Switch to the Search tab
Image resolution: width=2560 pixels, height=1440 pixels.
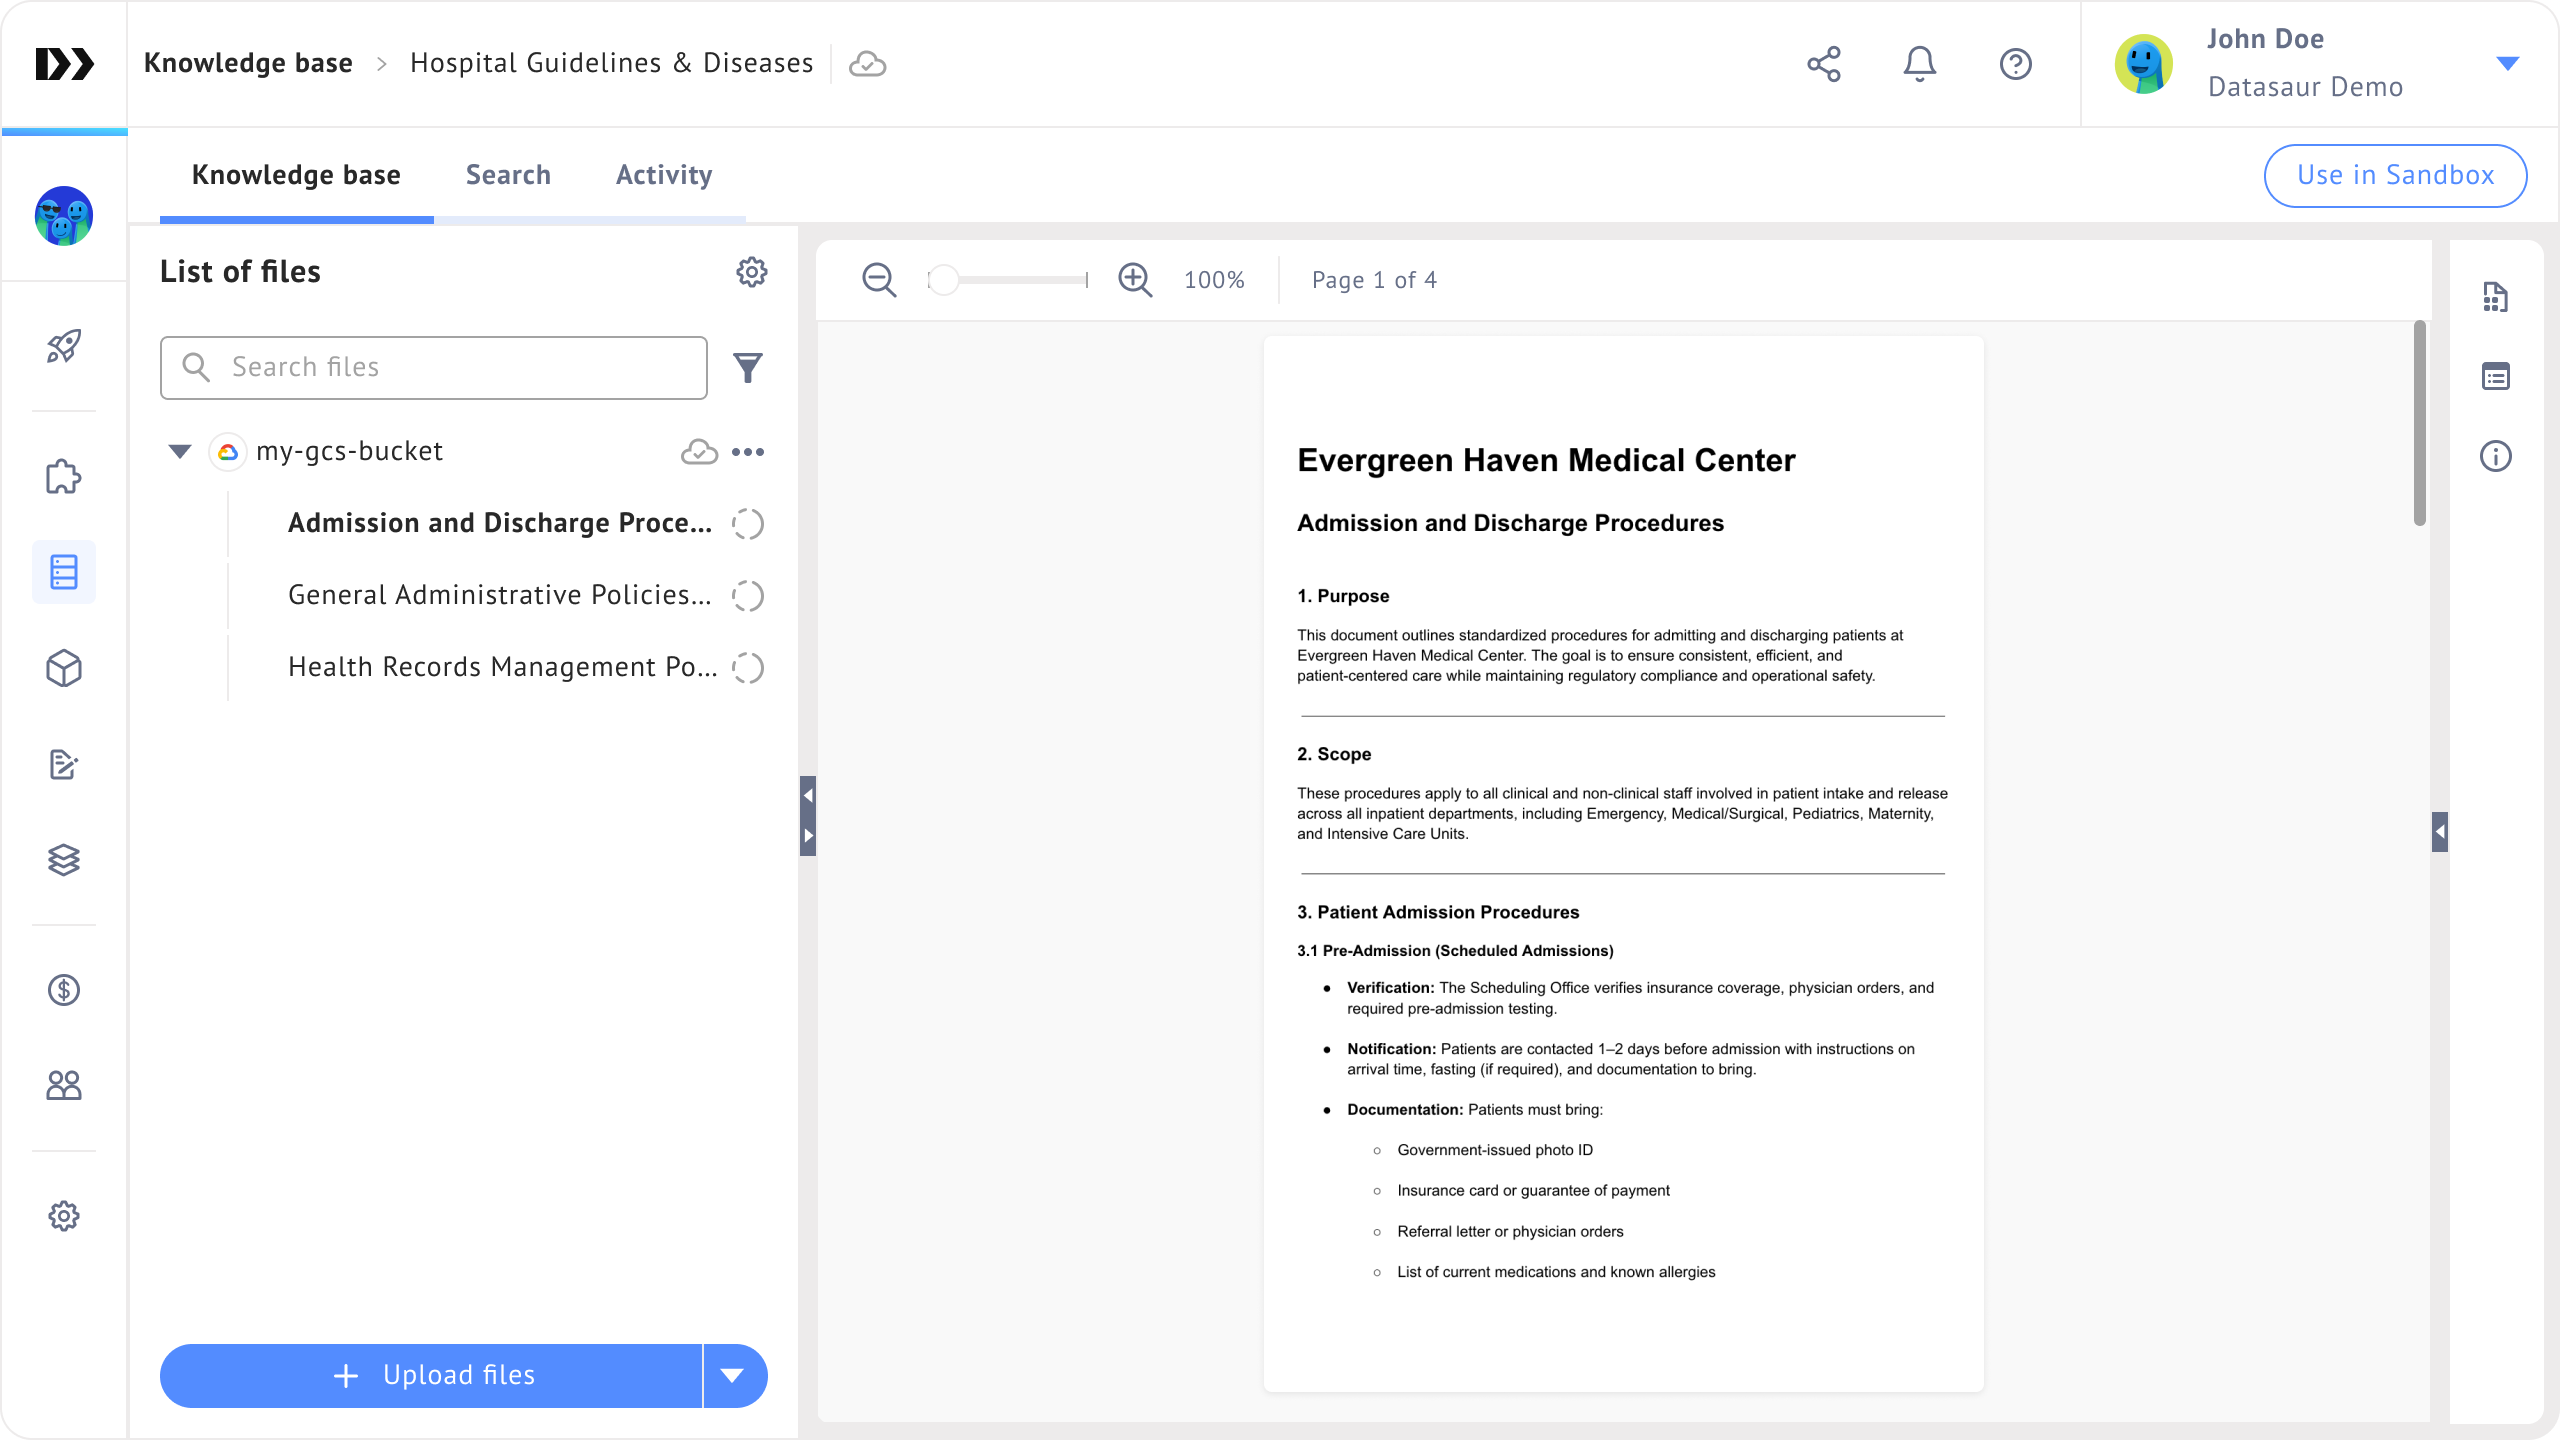click(508, 175)
